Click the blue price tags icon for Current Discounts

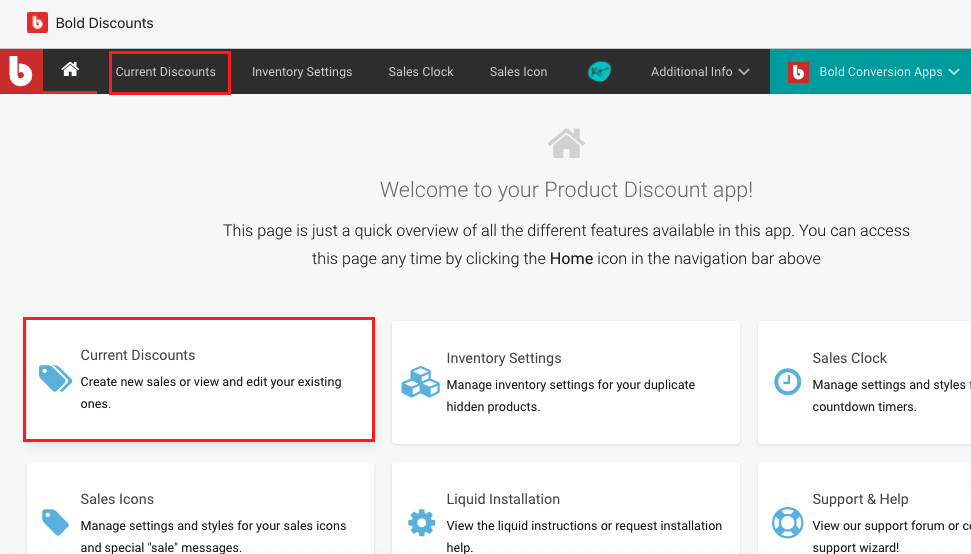point(55,378)
